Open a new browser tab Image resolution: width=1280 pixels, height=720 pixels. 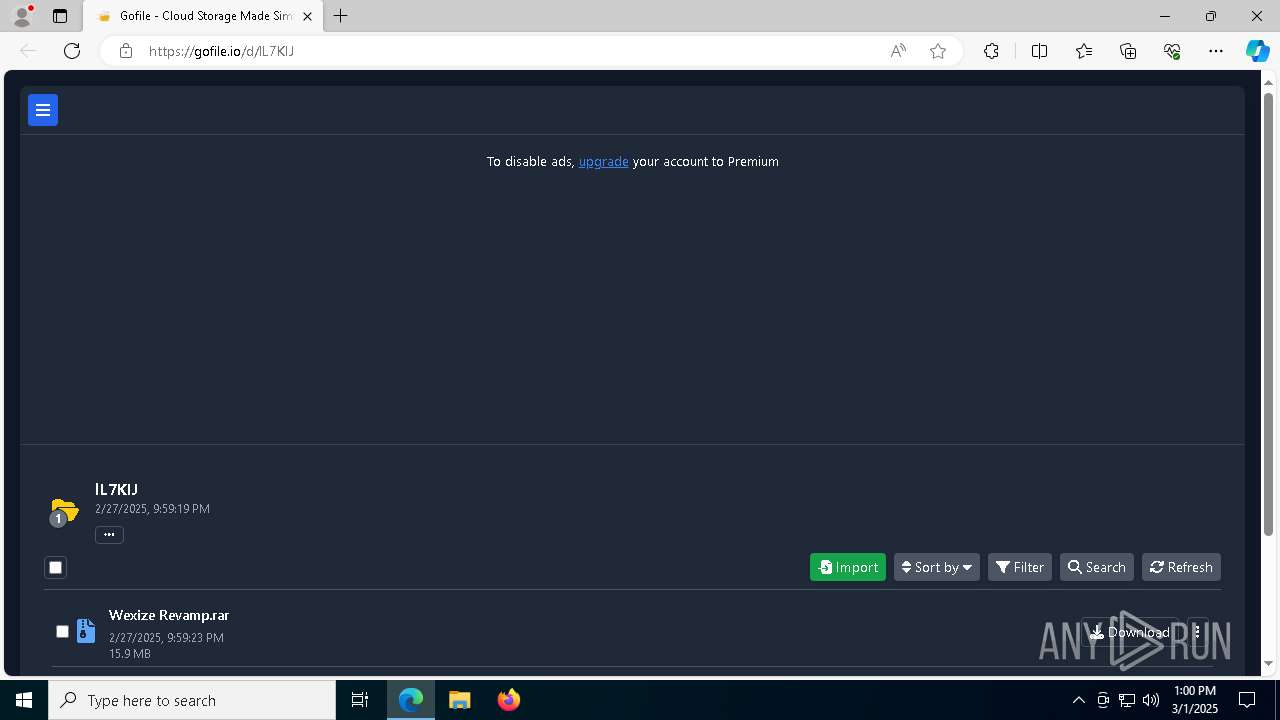pos(341,16)
